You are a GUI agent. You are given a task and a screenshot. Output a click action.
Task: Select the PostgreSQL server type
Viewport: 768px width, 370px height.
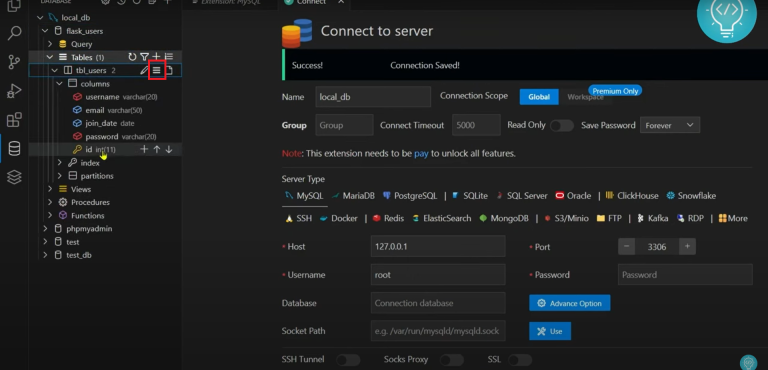(410, 196)
